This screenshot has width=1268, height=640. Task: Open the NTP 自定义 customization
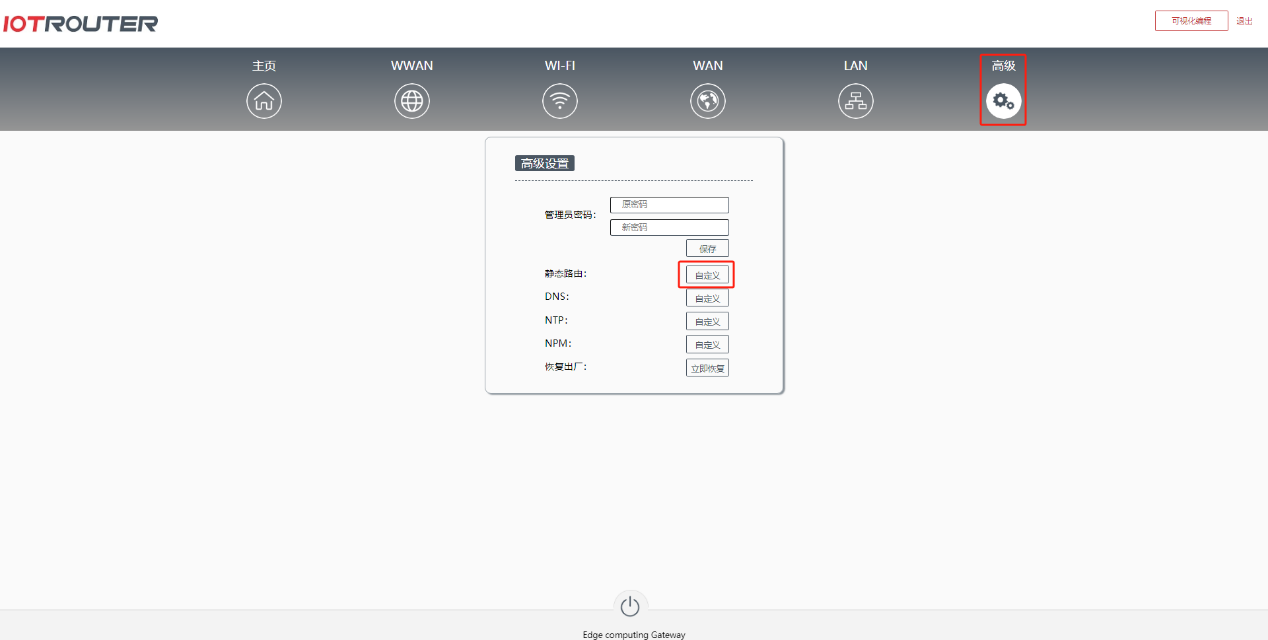707,320
